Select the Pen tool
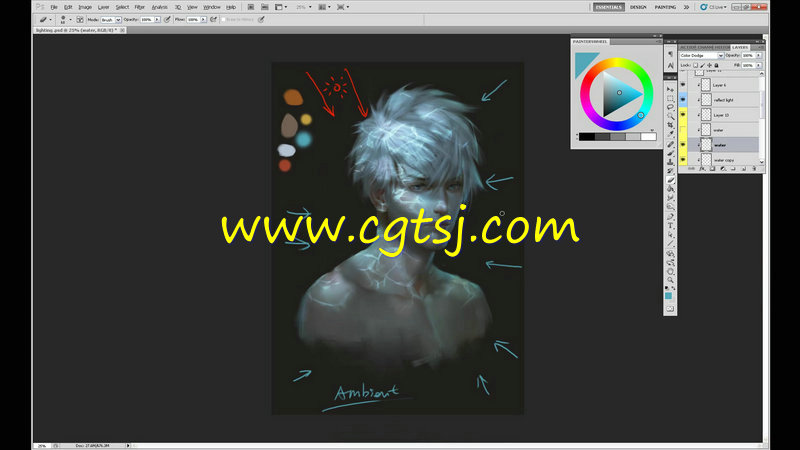The width and height of the screenshot is (800, 450). (670, 217)
